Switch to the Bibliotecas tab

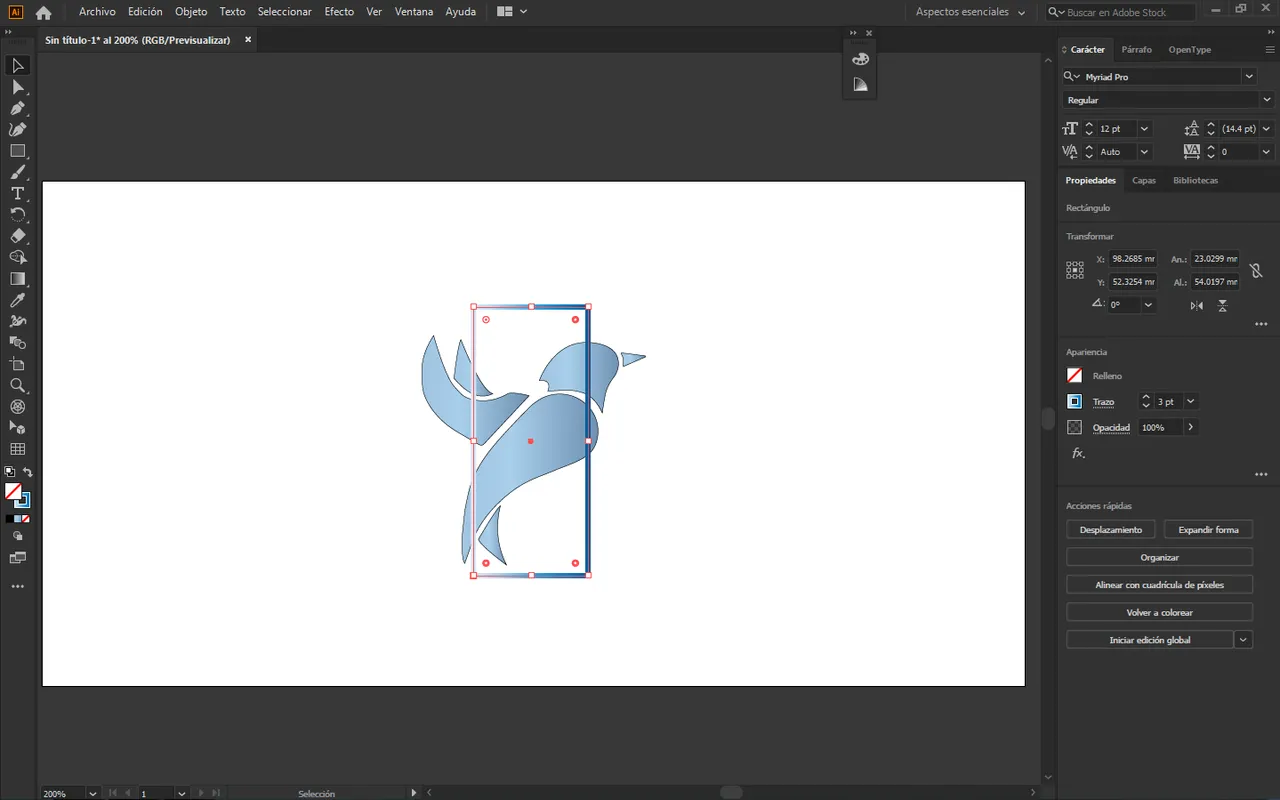[1196, 181]
